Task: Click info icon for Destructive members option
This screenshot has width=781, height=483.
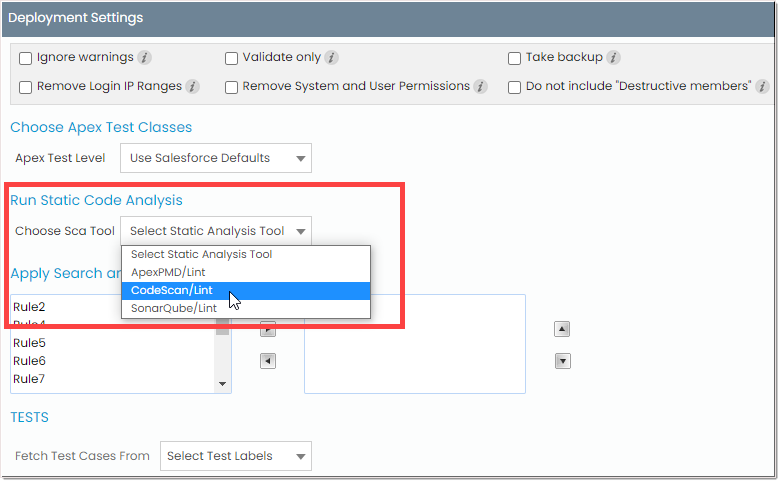Action: pos(762,87)
